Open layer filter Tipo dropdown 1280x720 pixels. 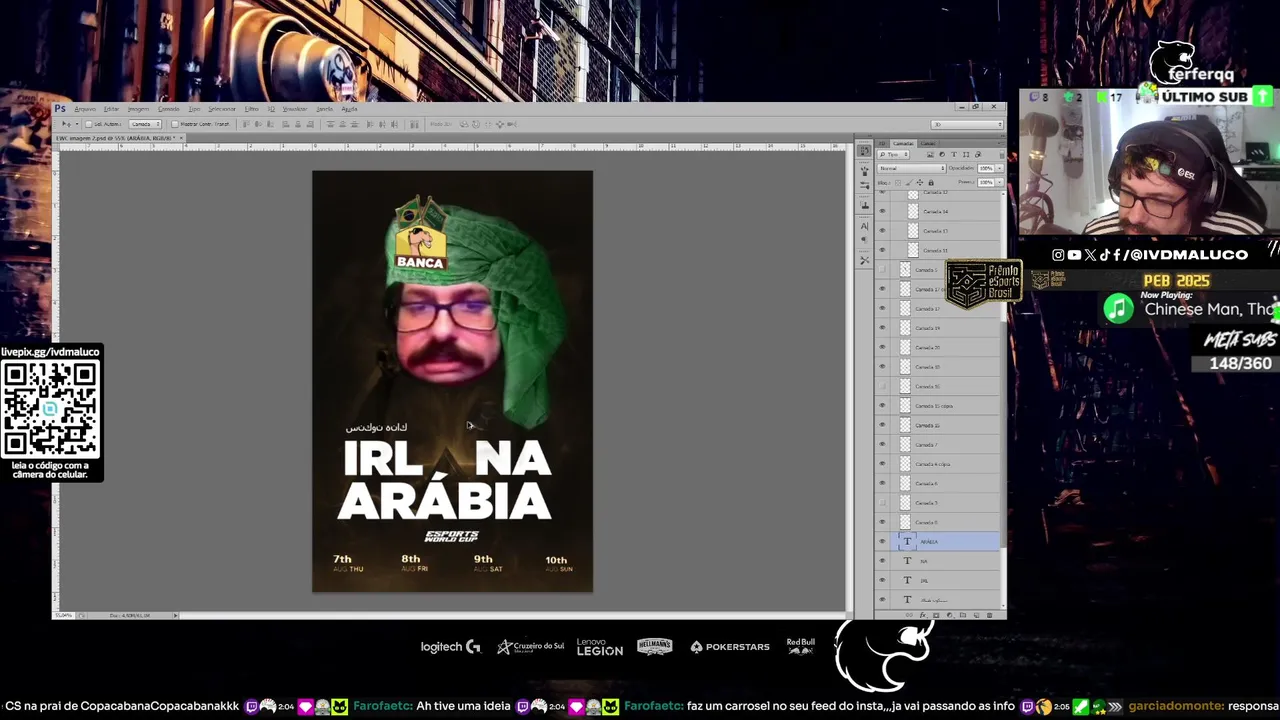click(x=893, y=154)
